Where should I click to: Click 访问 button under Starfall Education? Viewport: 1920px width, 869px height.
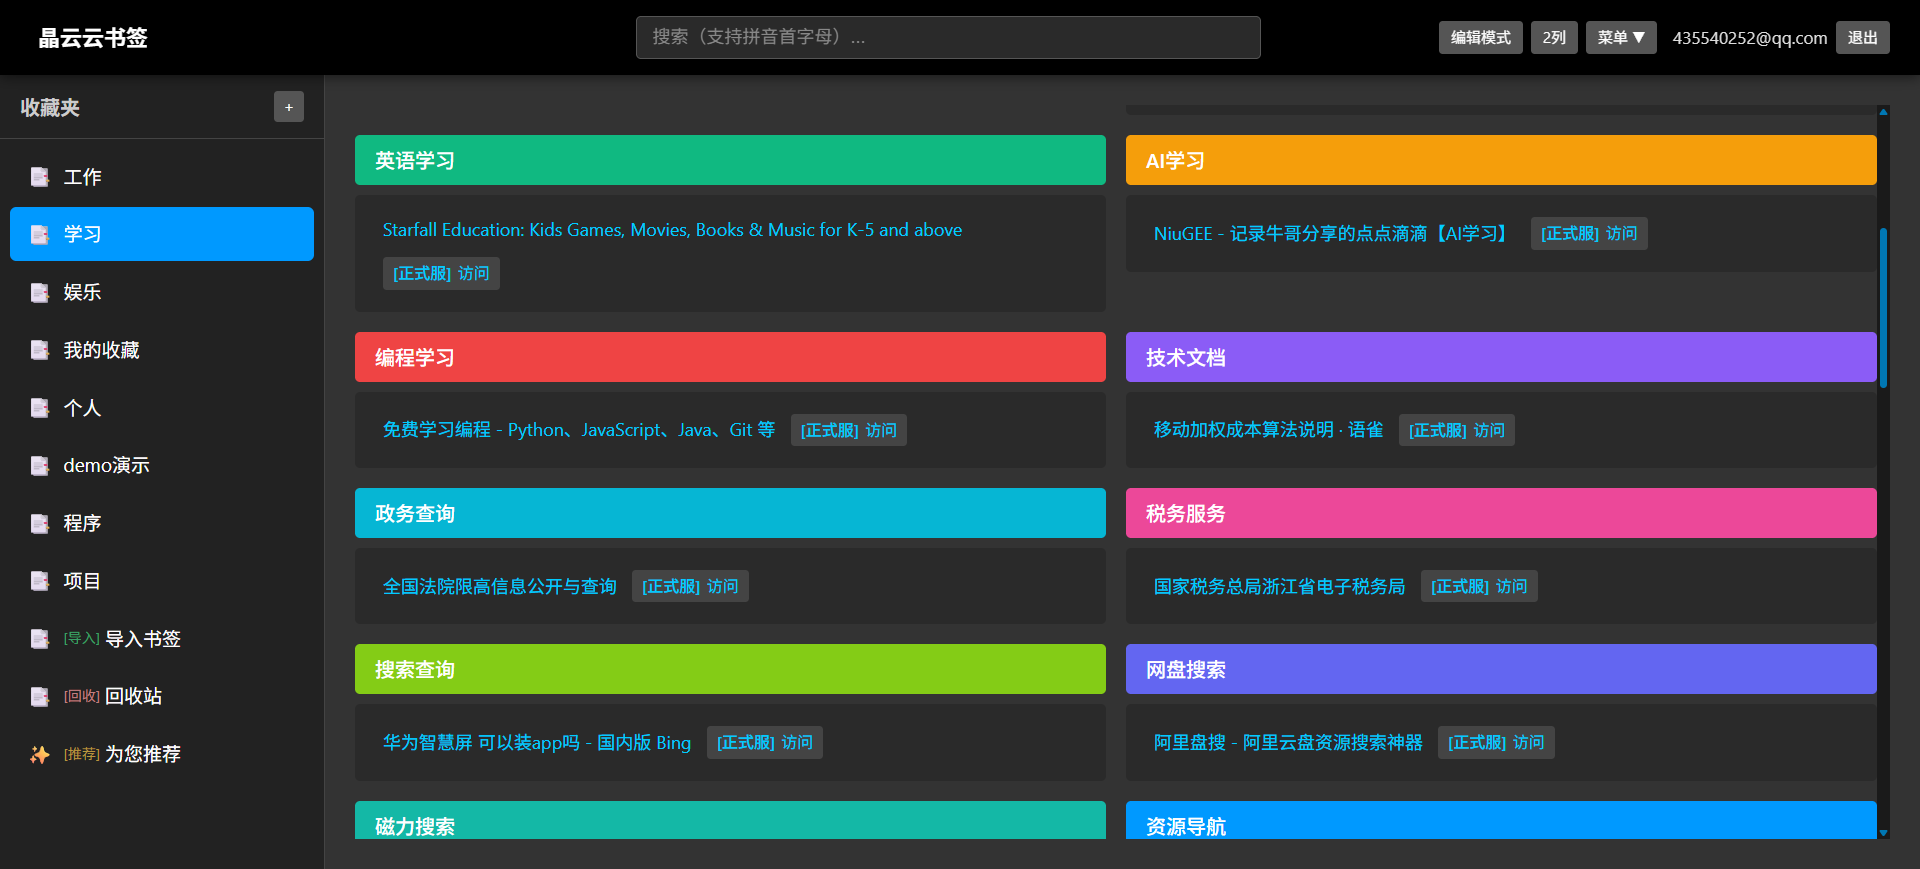tap(441, 273)
